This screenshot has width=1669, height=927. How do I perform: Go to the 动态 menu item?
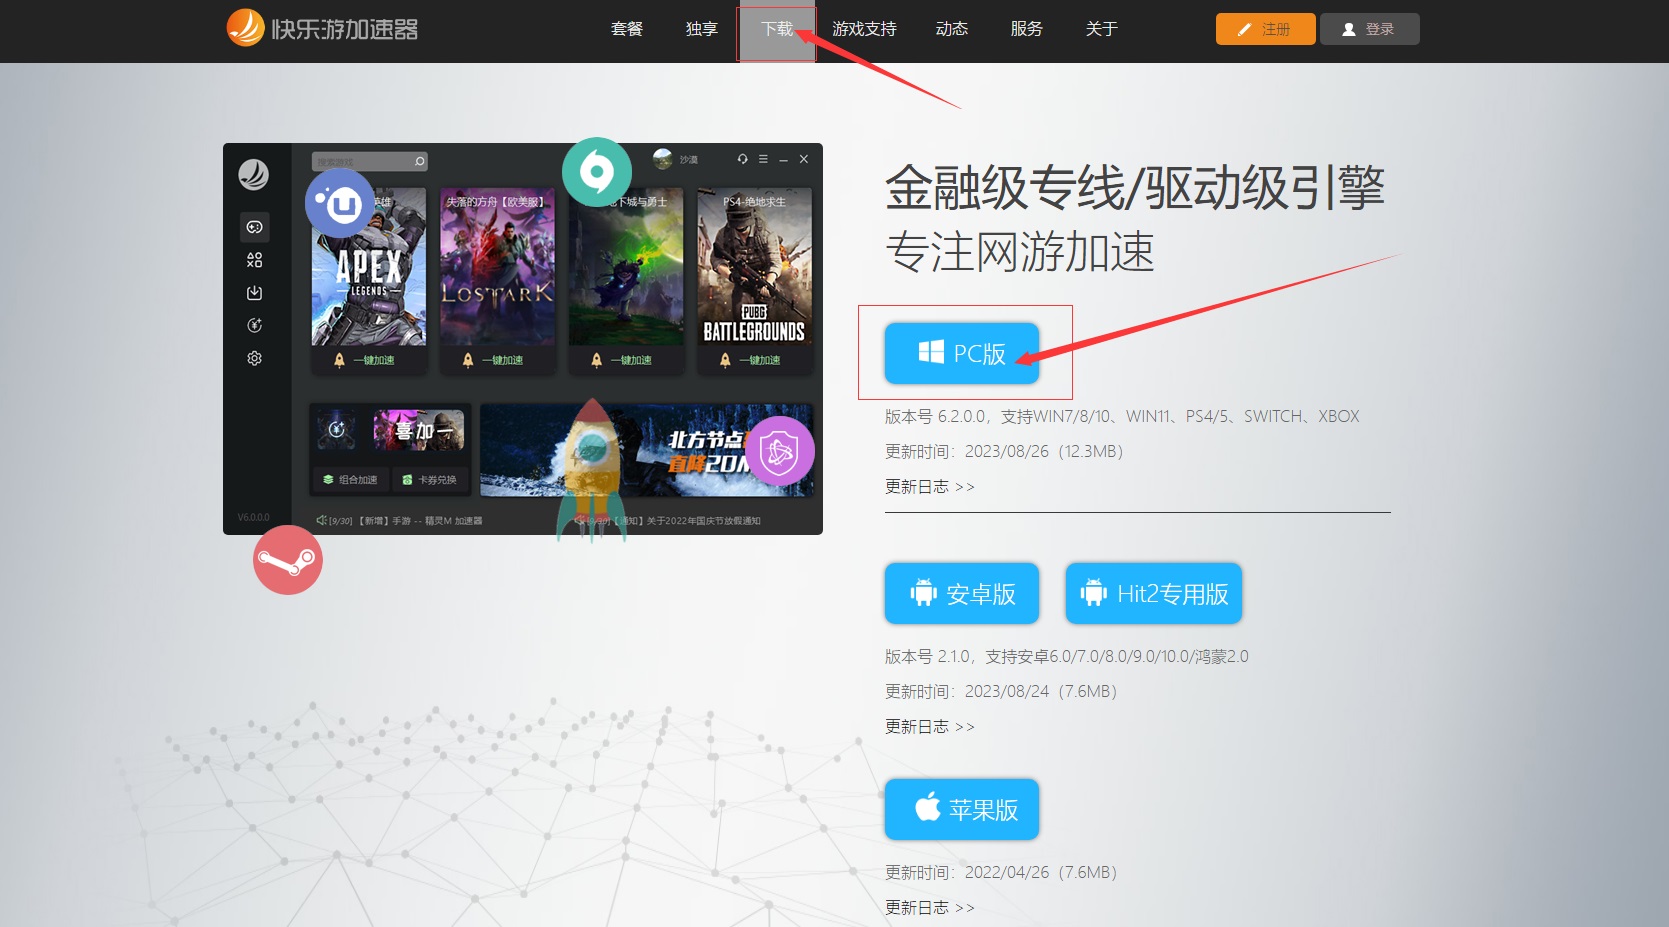pos(952,29)
